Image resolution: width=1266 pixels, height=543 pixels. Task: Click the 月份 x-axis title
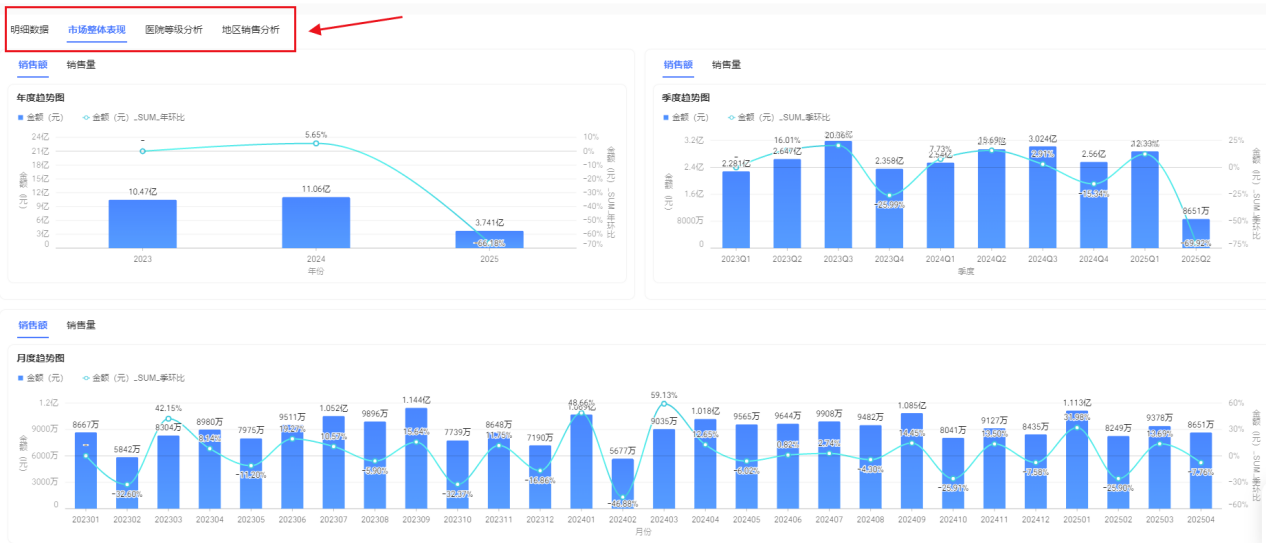pyautogui.click(x=643, y=530)
